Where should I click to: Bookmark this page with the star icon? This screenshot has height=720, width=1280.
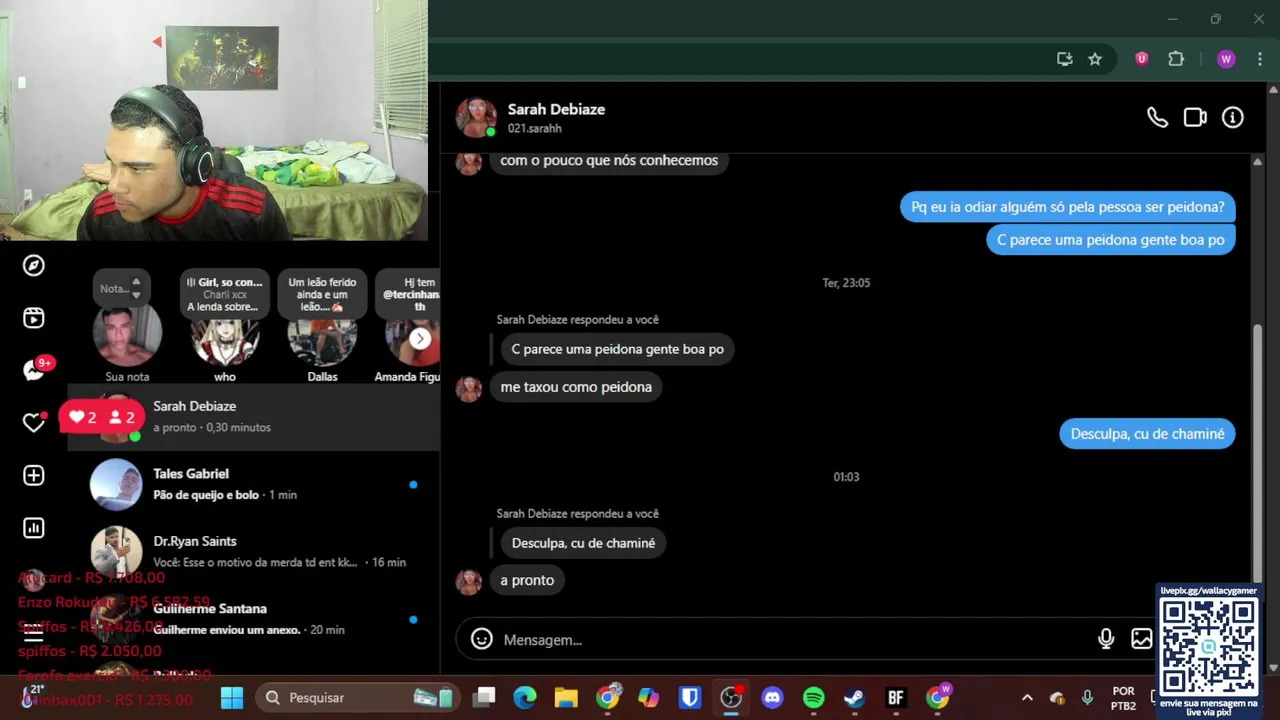pyautogui.click(x=1095, y=59)
